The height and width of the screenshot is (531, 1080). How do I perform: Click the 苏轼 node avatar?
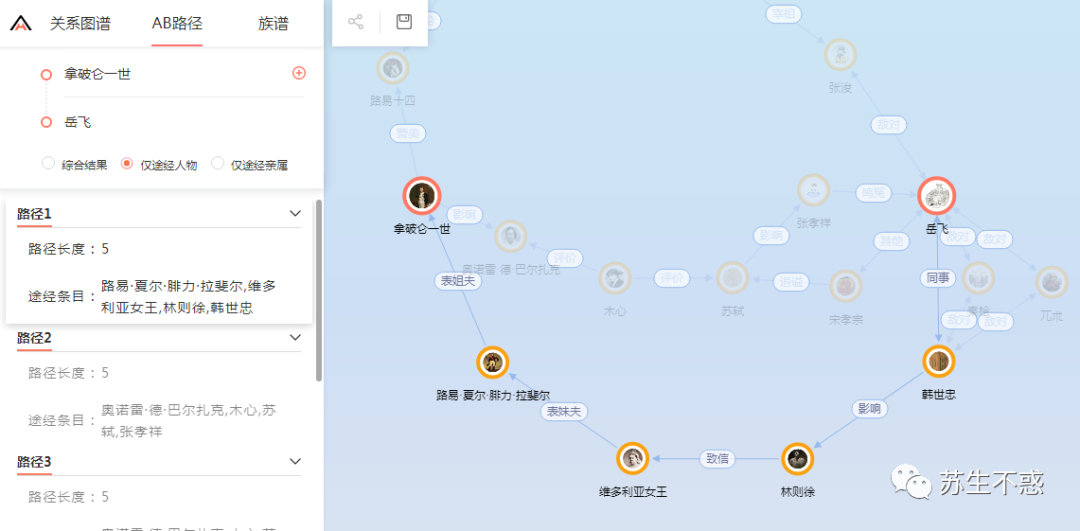coord(733,278)
